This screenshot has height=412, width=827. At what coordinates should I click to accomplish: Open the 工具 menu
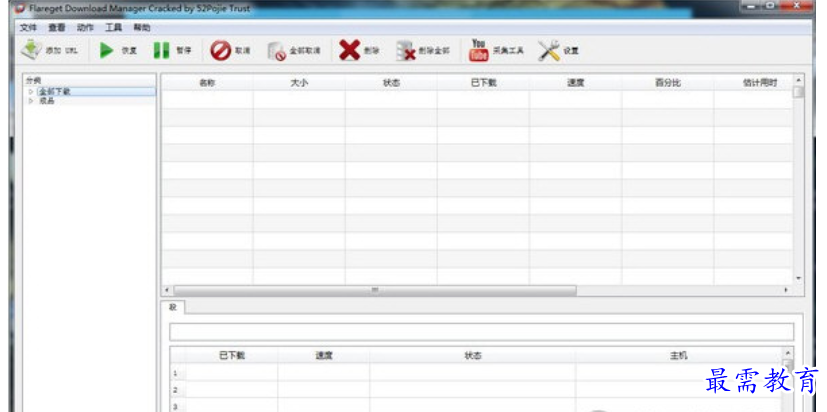pos(113,27)
